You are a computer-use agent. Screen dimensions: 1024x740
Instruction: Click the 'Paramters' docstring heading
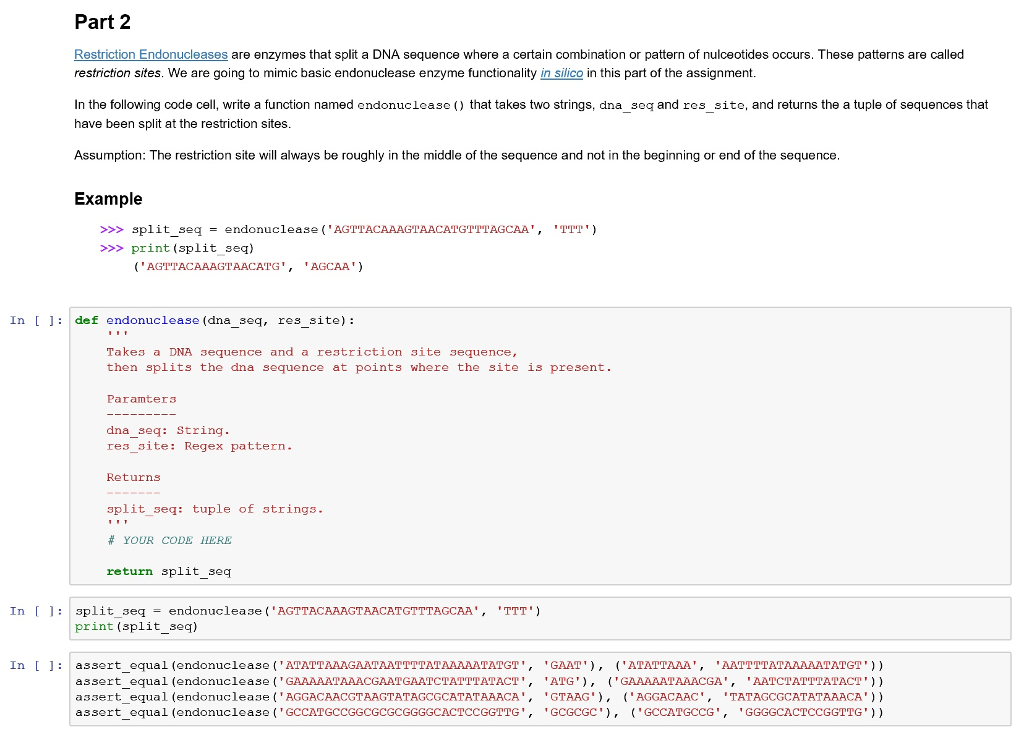[x=141, y=399]
